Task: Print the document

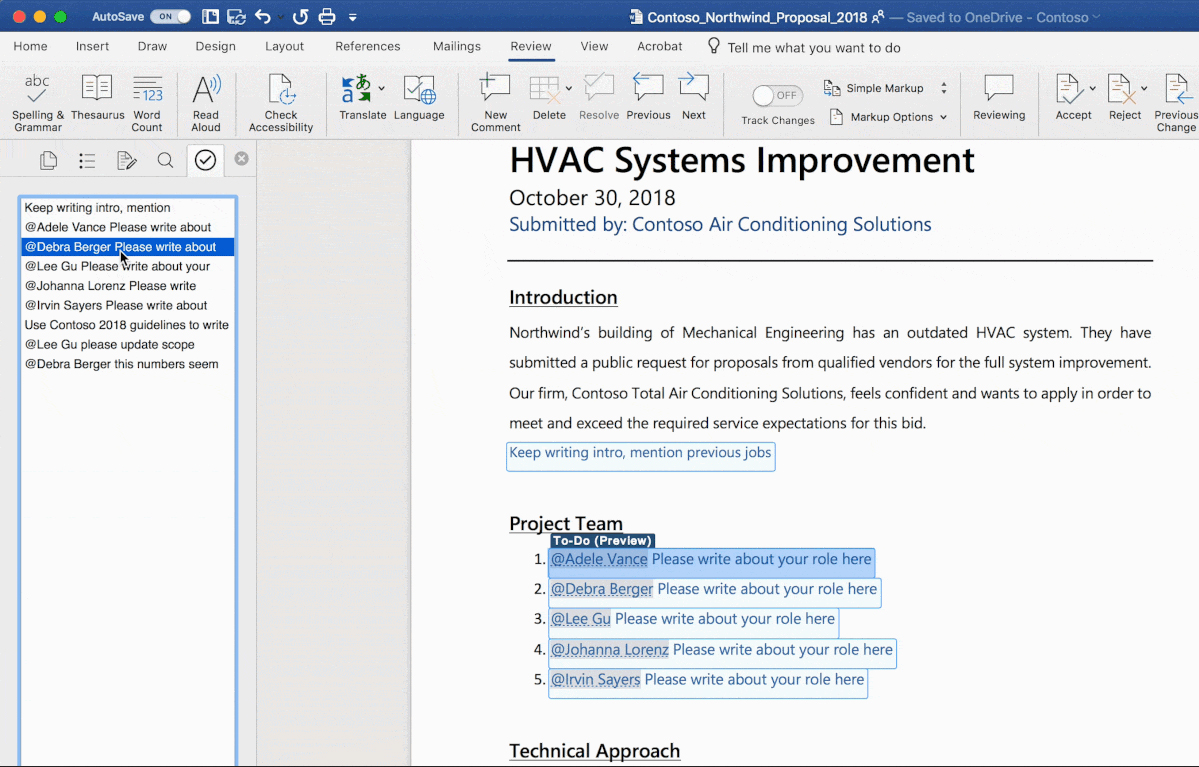Action: click(327, 17)
